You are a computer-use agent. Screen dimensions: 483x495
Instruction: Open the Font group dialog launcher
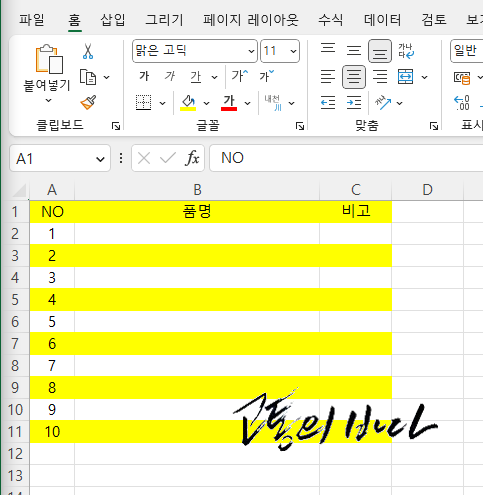click(x=300, y=126)
